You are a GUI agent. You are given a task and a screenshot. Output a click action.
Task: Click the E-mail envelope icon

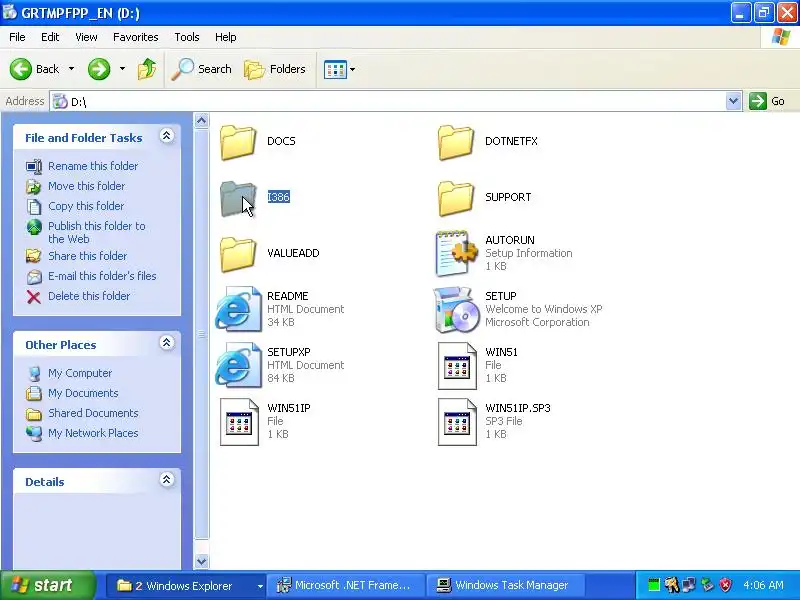pos(34,277)
